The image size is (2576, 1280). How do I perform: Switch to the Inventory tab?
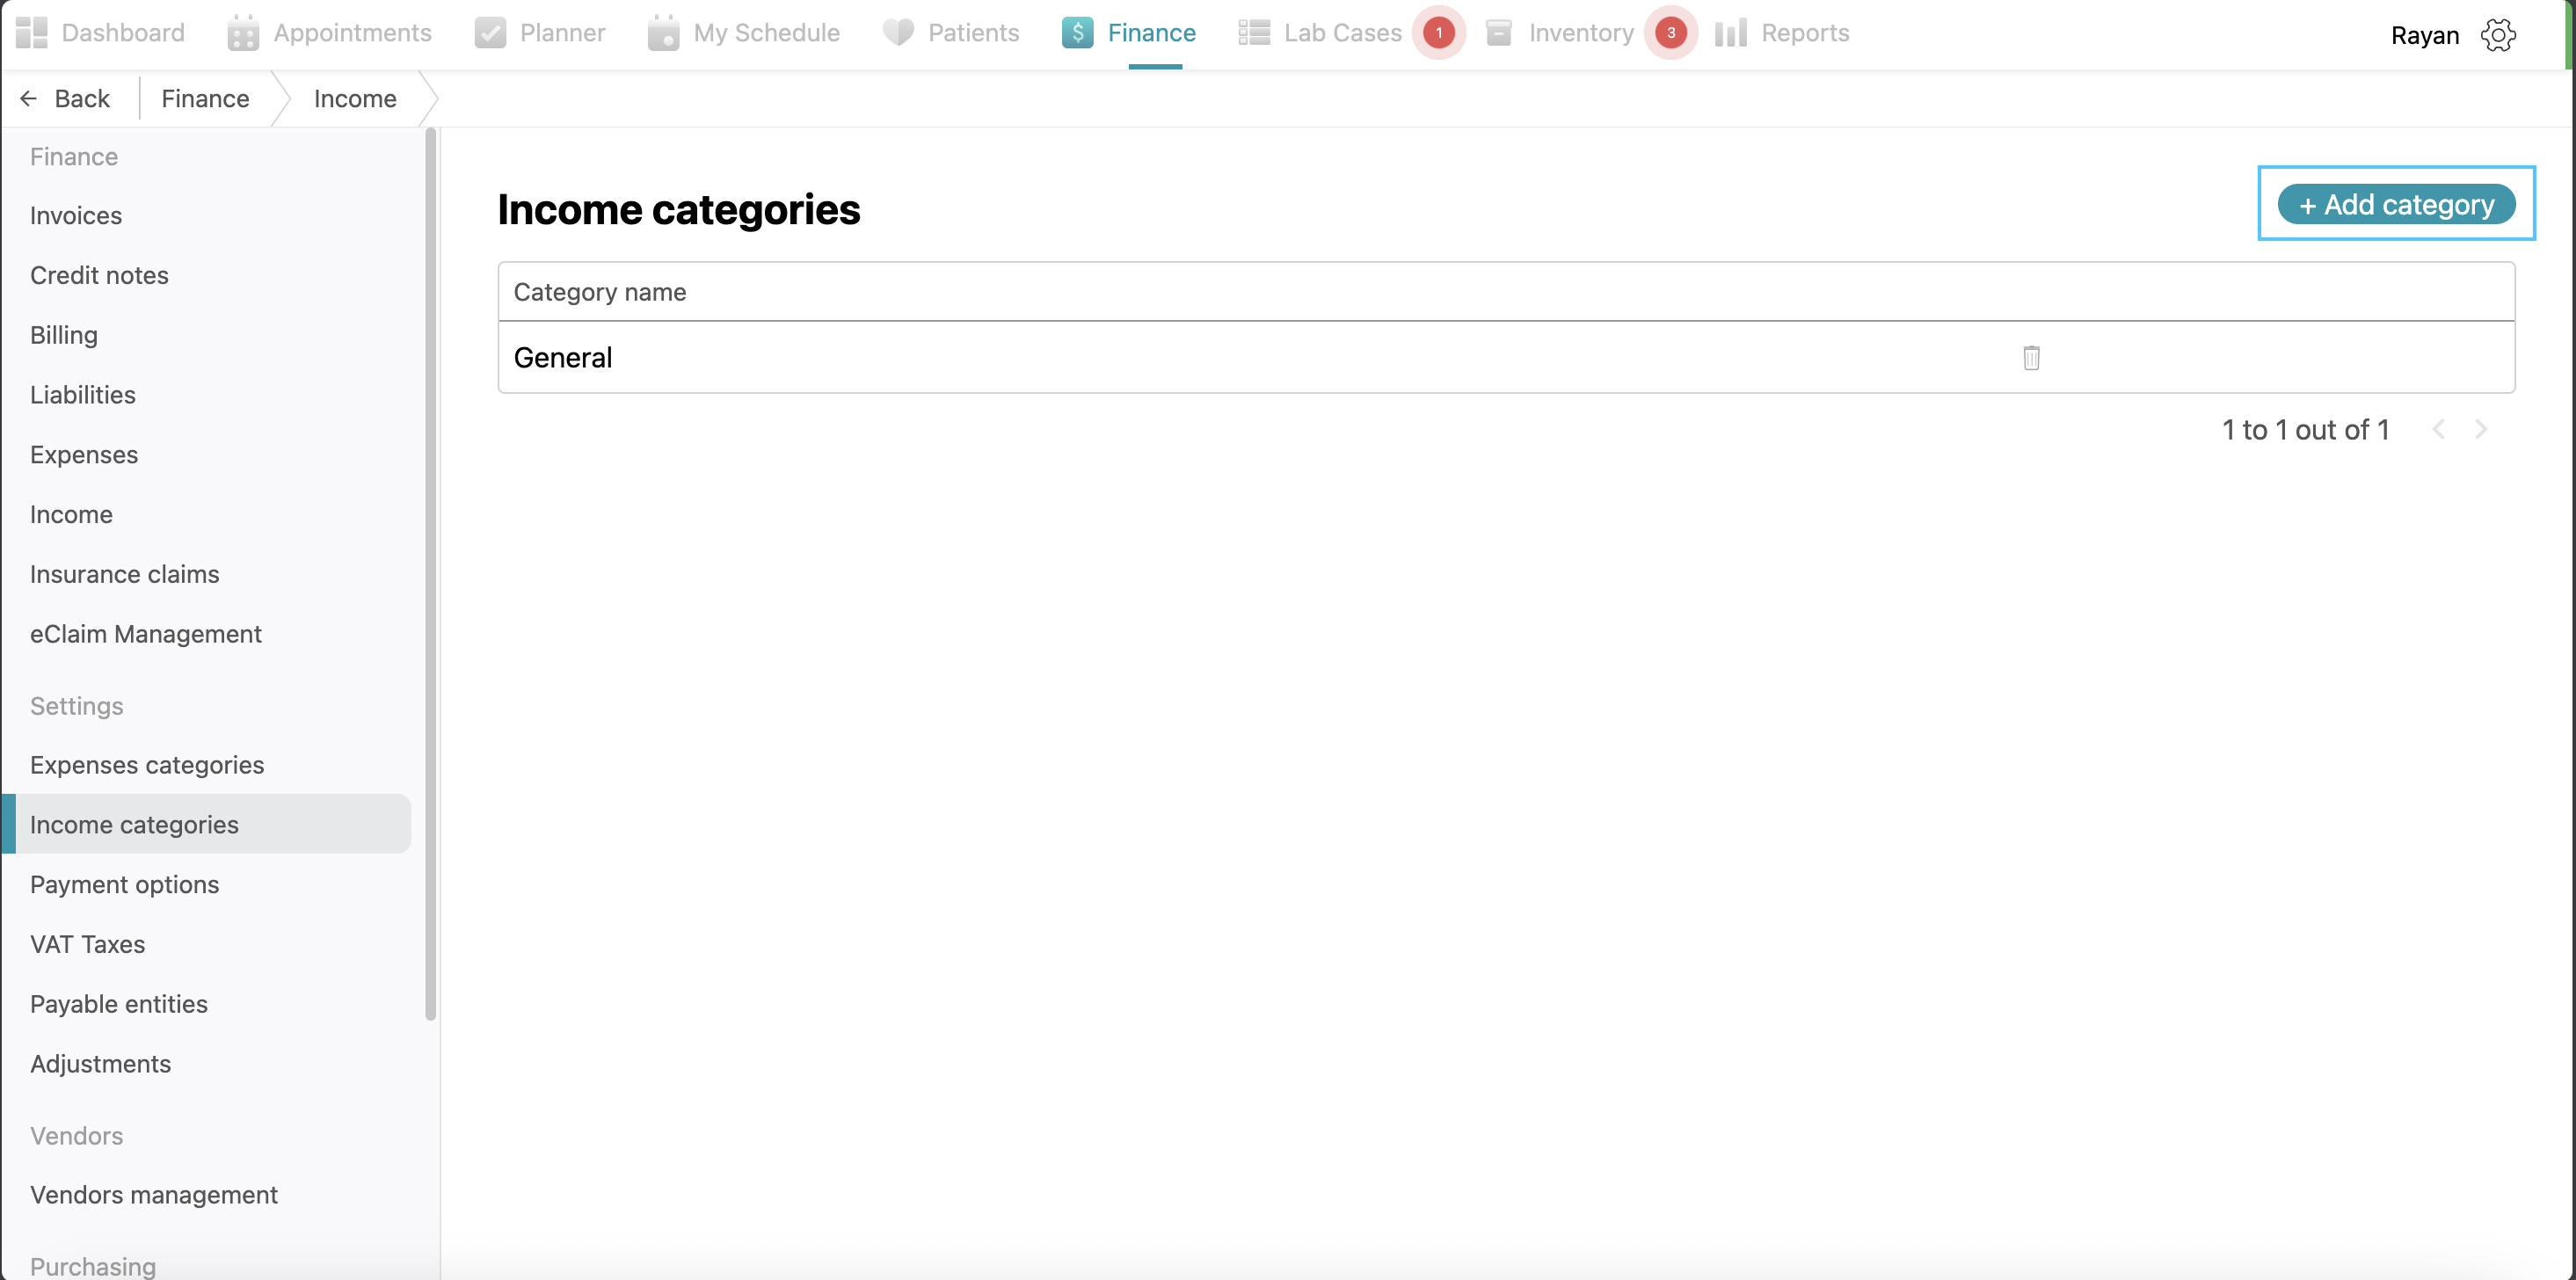[1580, 33]
